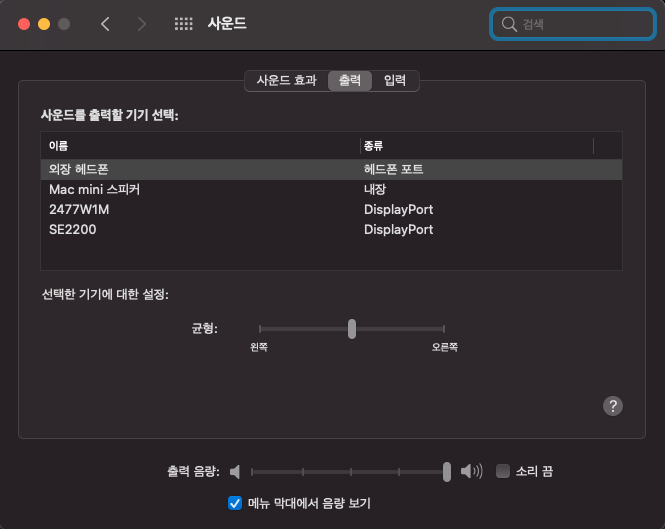Select the Mac mini 스피커 output device
This screenshot has height=529, width=665.
[331, 189]
